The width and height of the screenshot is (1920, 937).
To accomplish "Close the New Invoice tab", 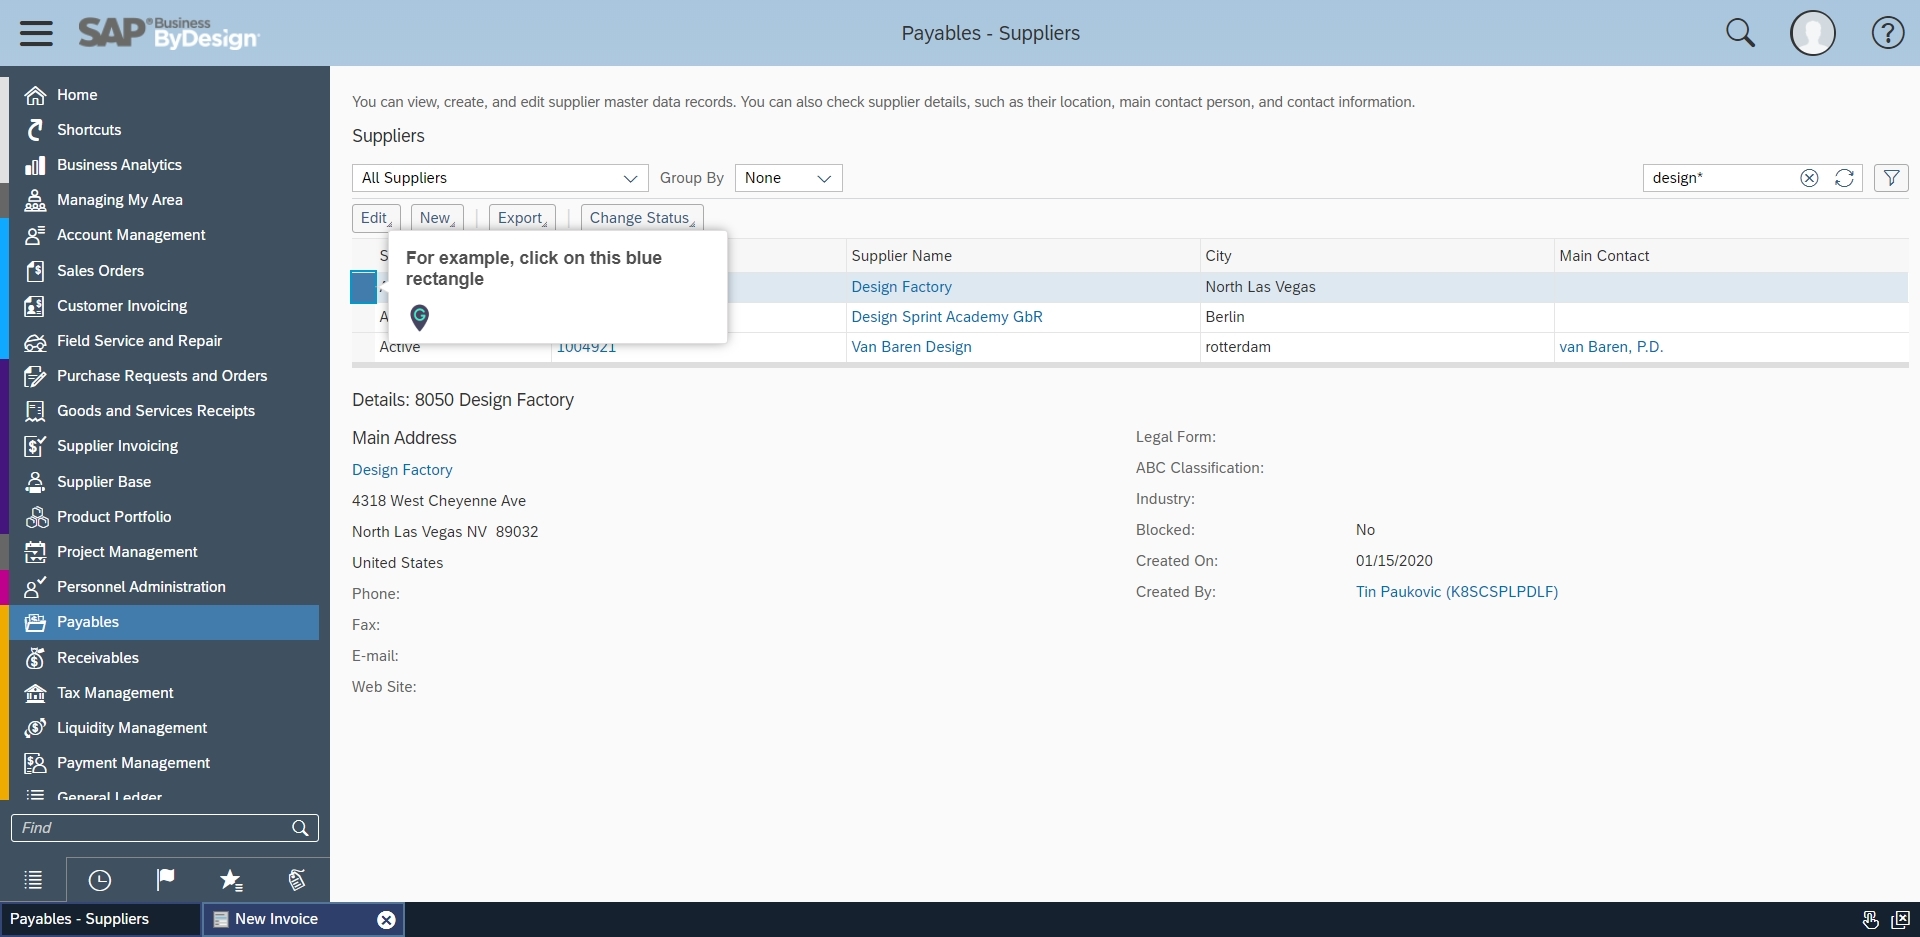I will pyautogui.click(x=386, y=920).
